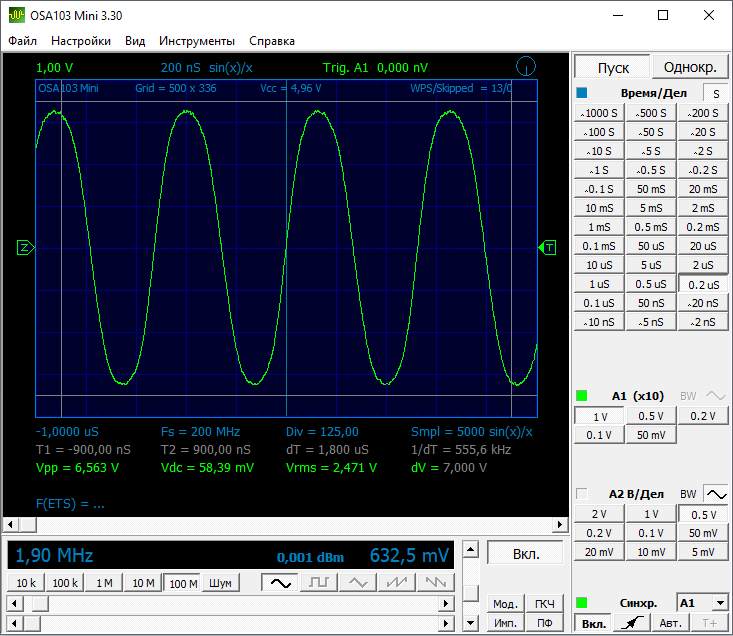Click the Однокр. single capture button

[690, 68]
